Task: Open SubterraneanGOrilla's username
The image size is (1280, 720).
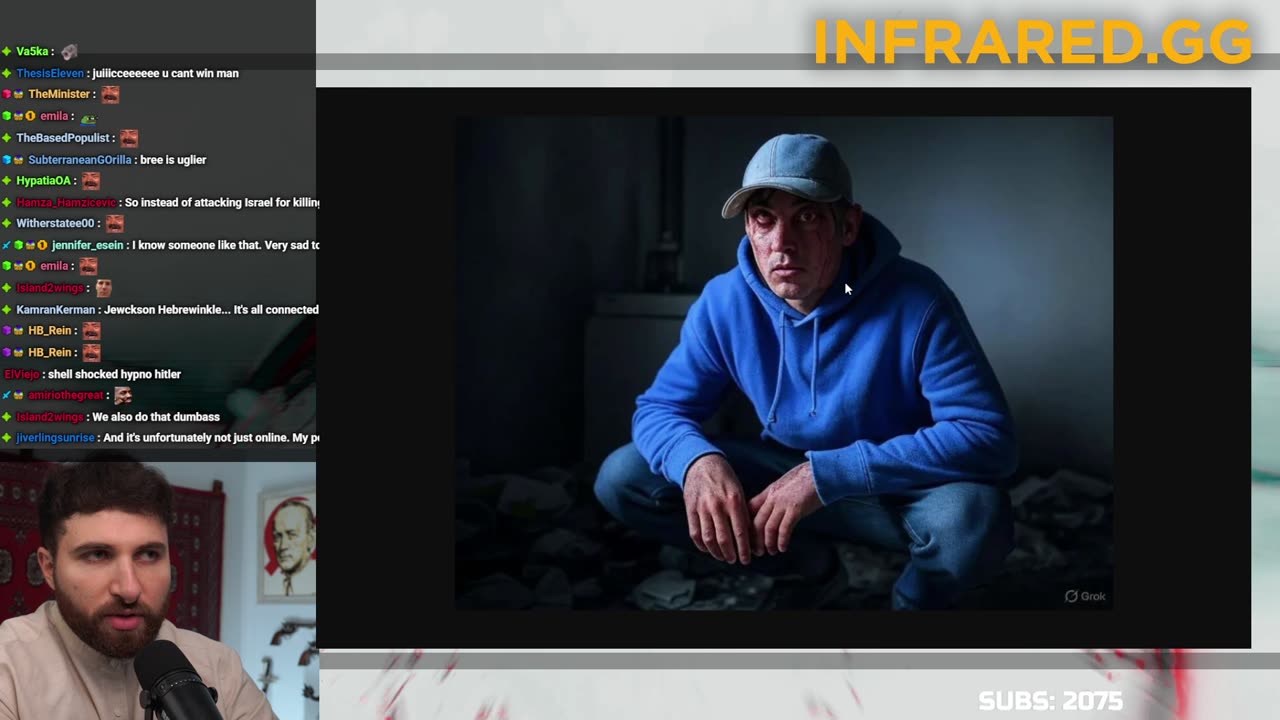Action: 80,160
